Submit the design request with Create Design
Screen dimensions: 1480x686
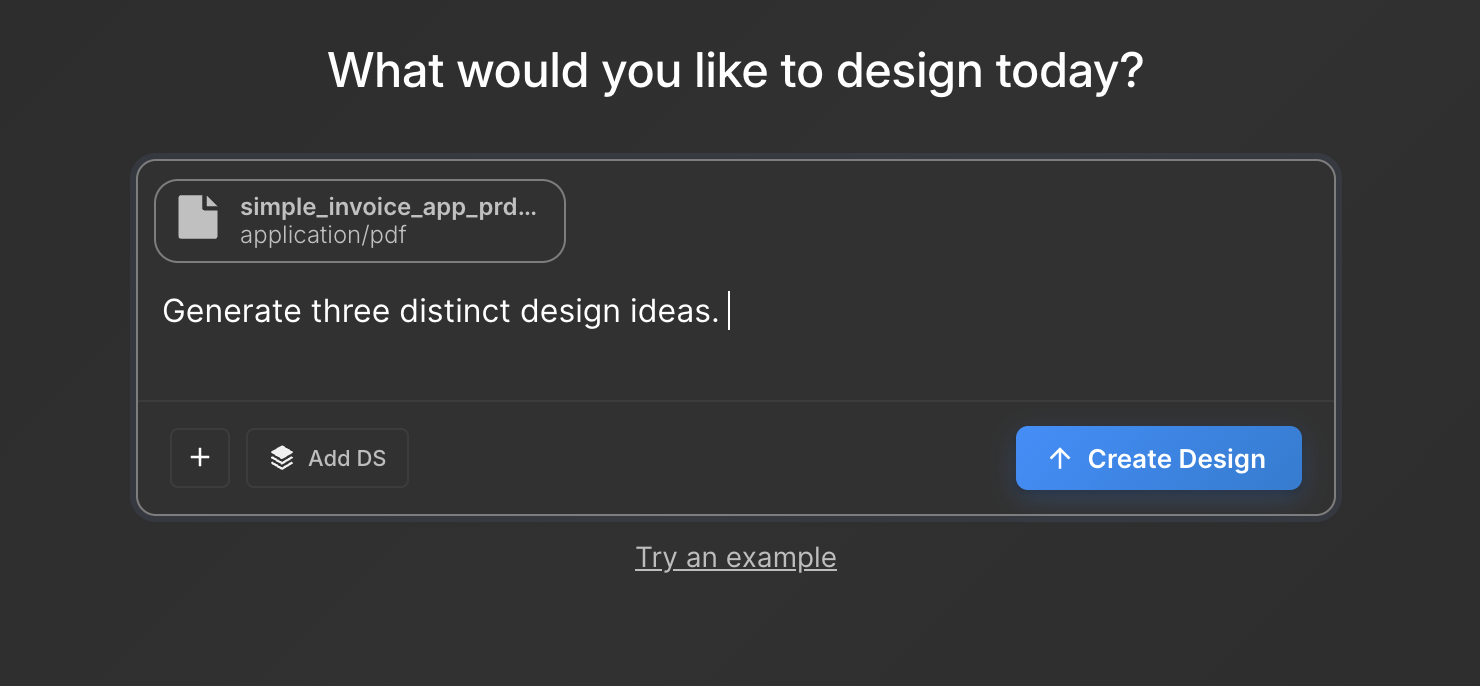[x=1158, y=458]
